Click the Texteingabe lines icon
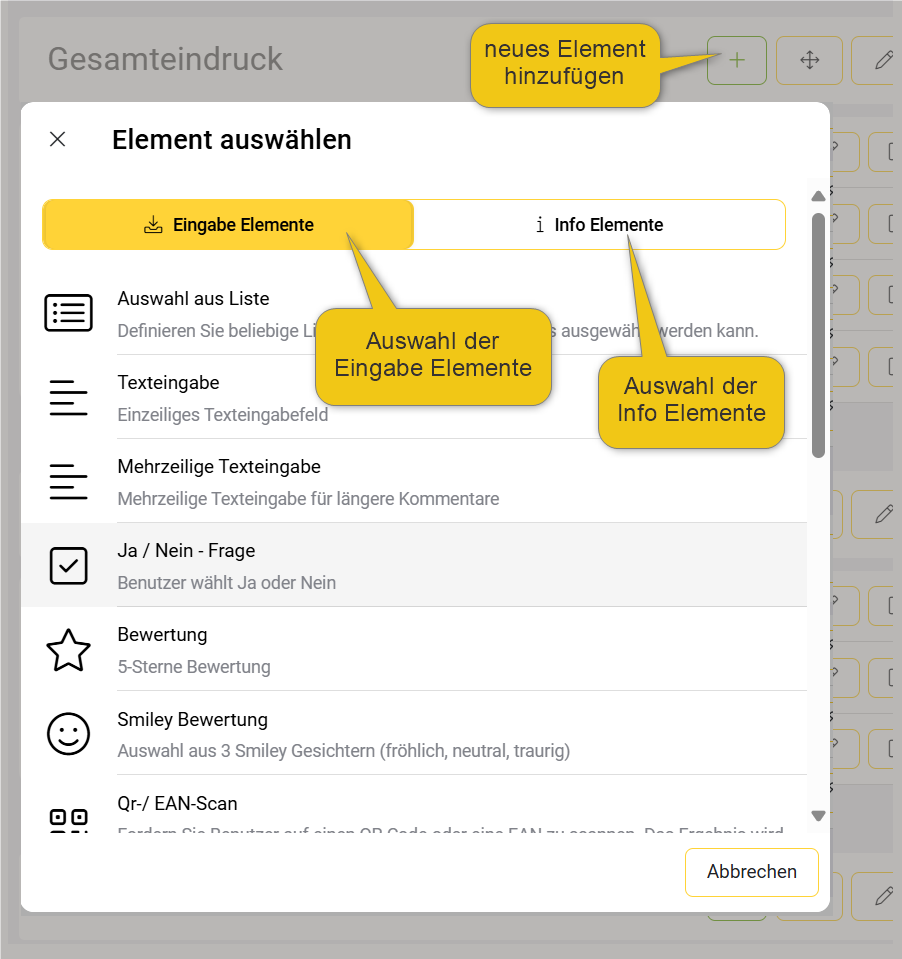The image size is (902, 959). 68,397
